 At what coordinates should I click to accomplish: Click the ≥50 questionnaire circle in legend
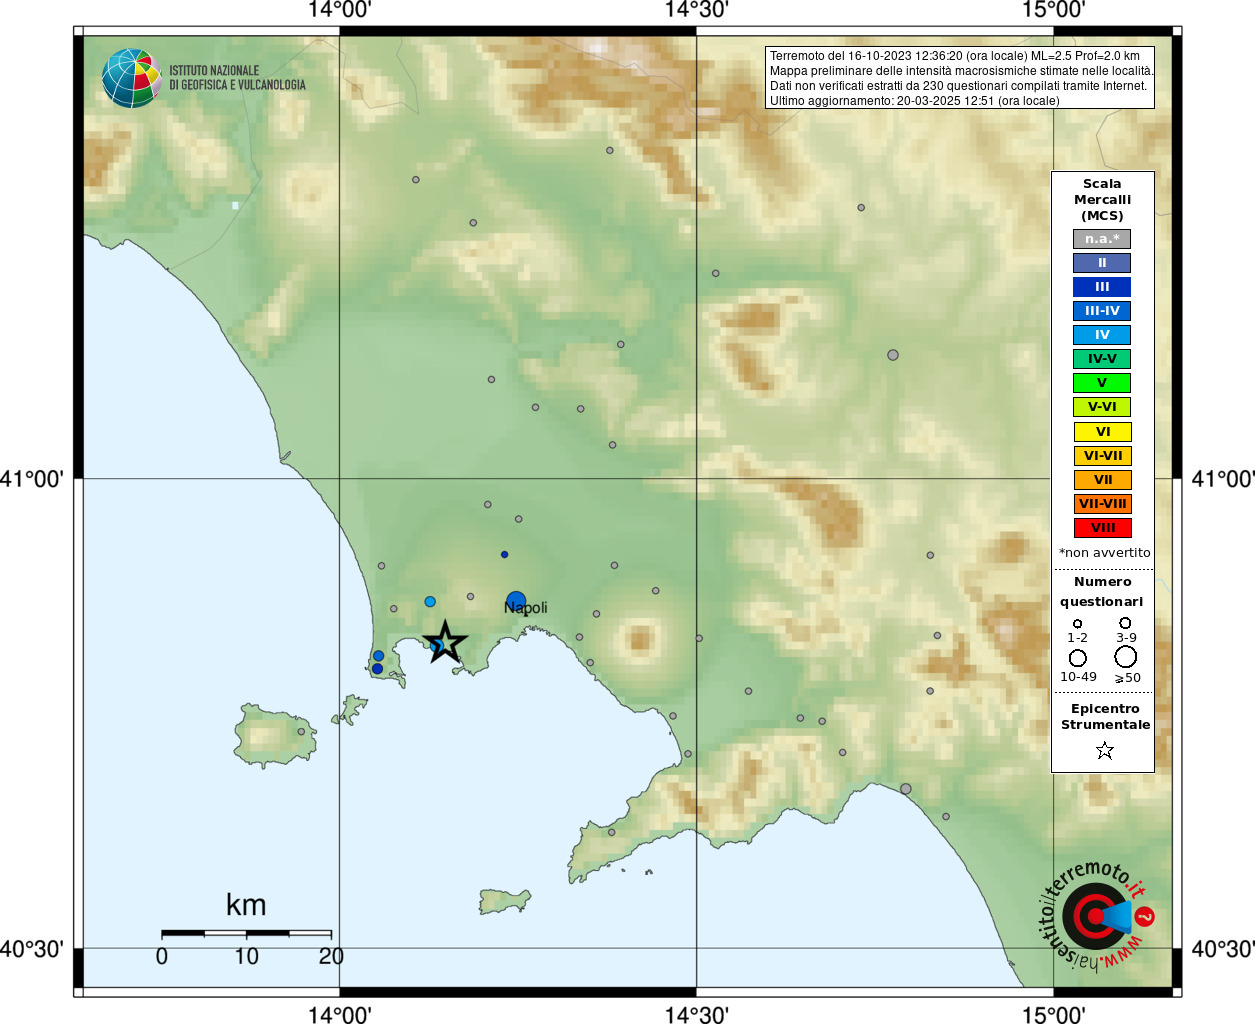(1126, 657)
